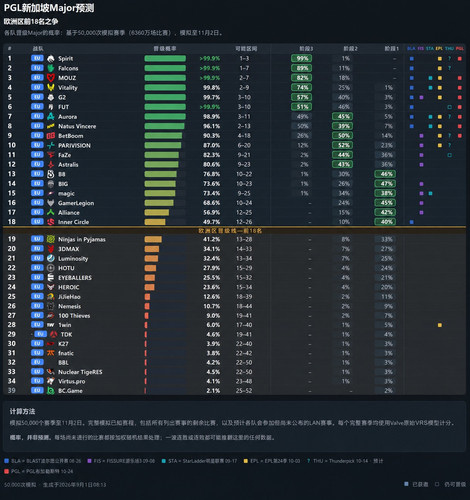Click the FaZe team logo

click(51, 155)
